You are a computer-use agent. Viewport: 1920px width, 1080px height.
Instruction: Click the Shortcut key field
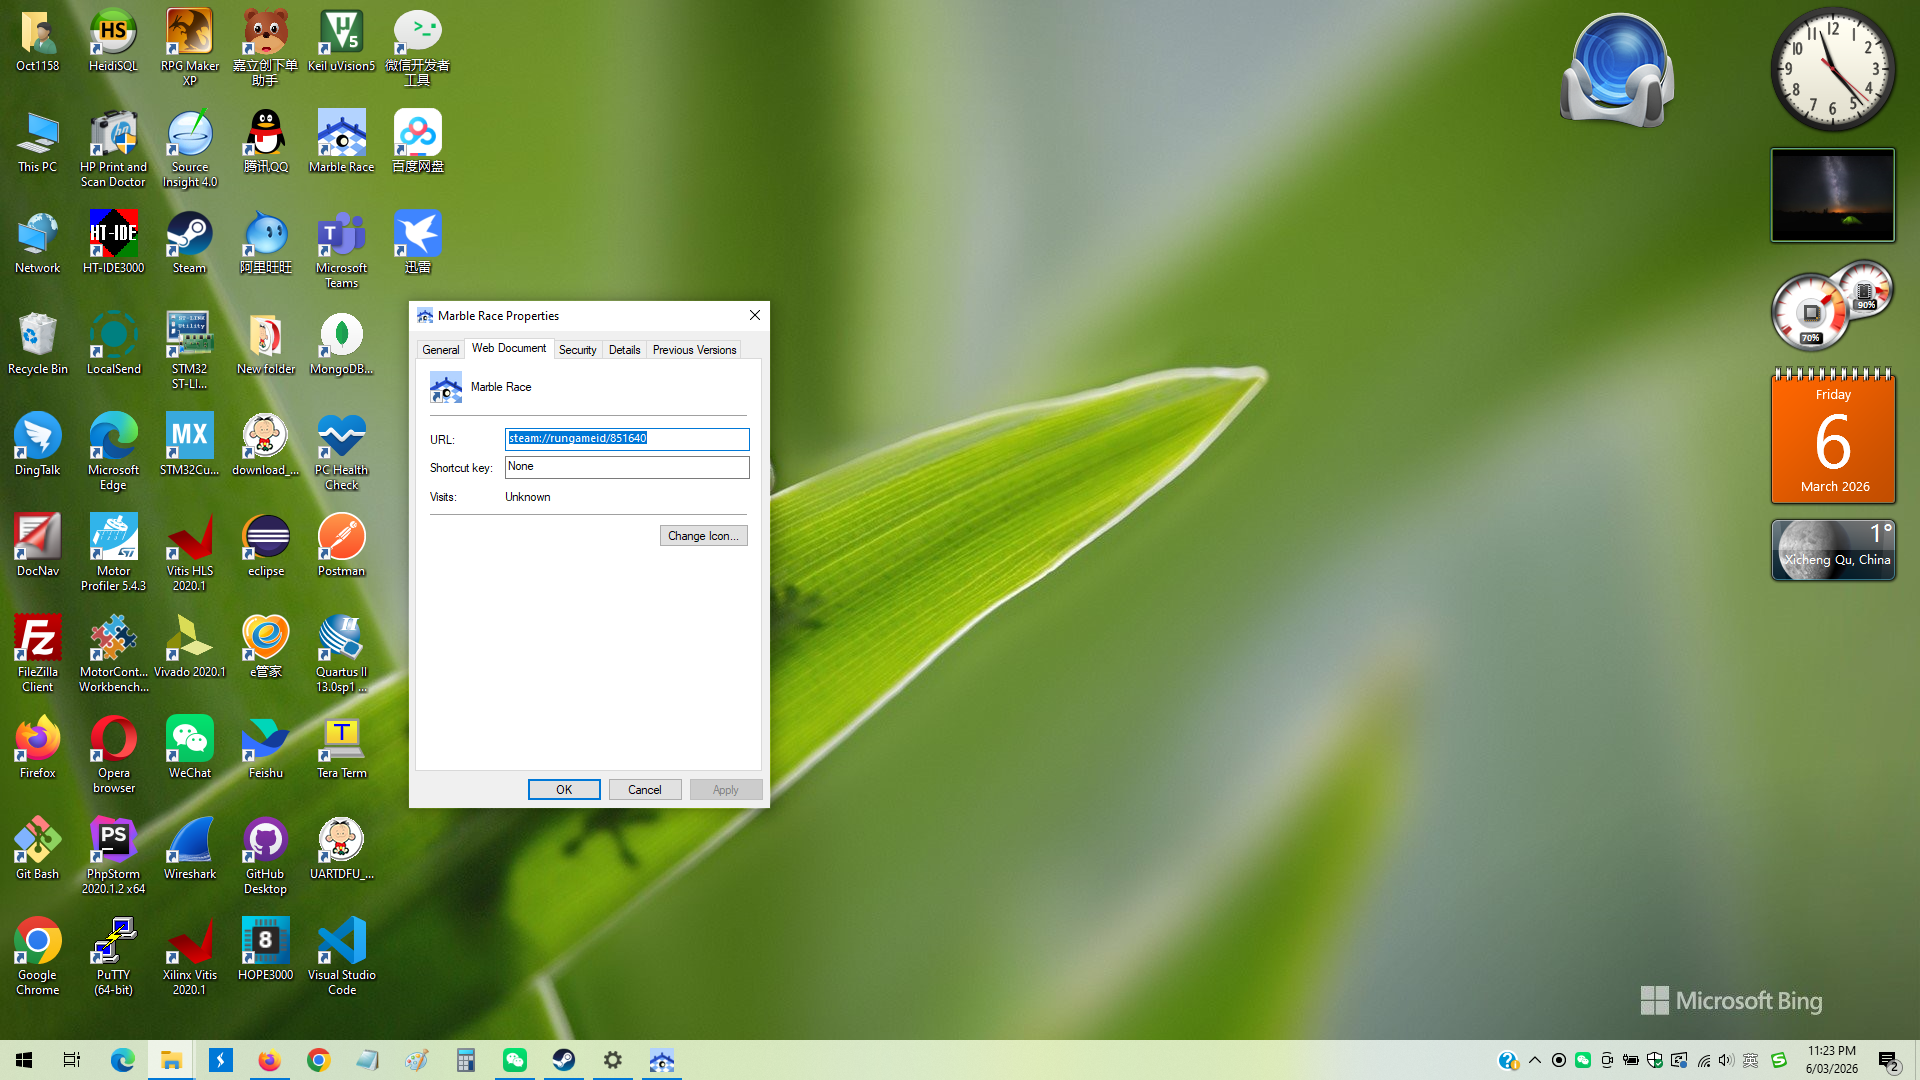pyautogui.click(x=626, y=467)
